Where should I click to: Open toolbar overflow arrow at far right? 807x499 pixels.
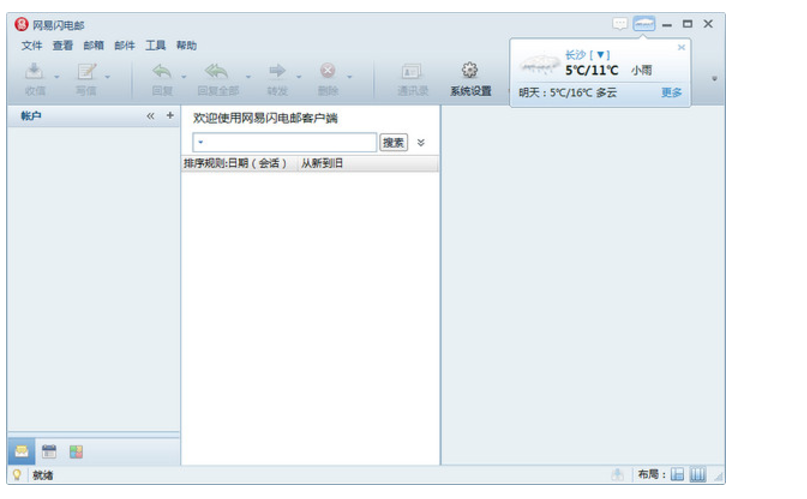tap(714, 79)
